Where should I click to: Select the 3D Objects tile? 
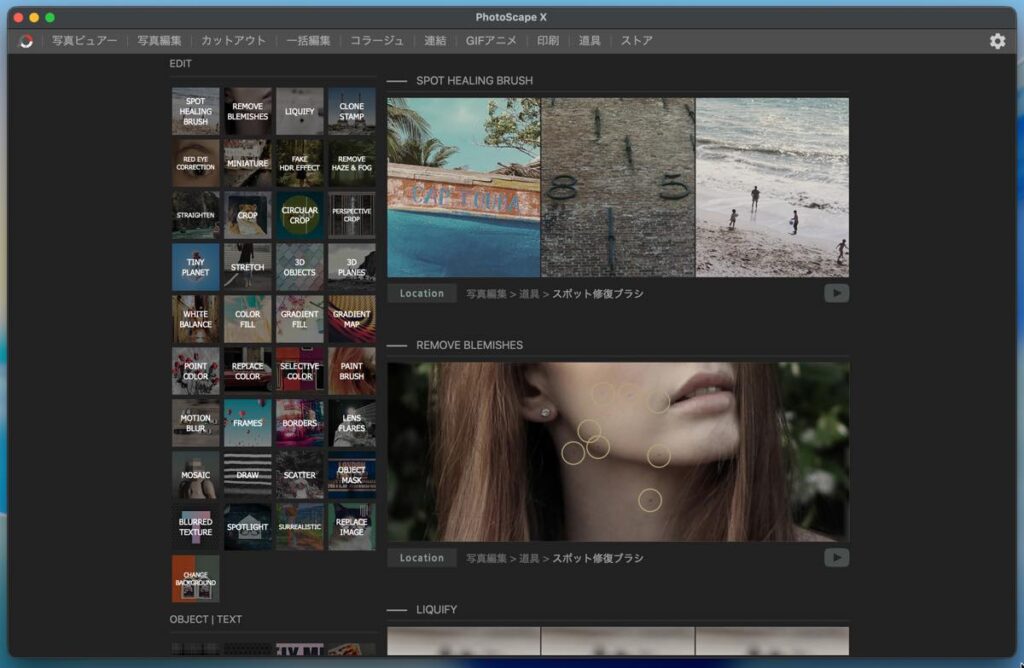pos(300,267)
